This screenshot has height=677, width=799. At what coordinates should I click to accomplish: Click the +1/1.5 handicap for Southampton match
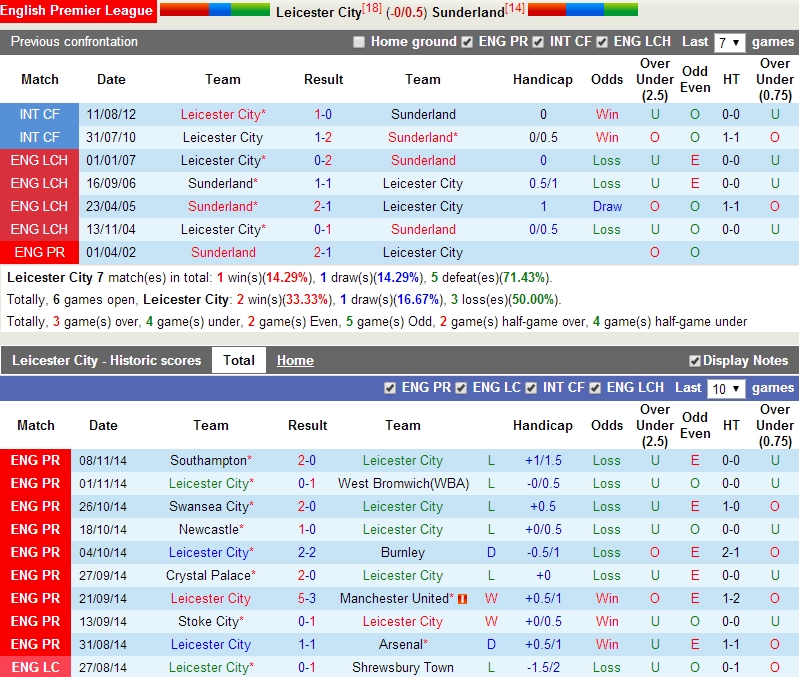[543, 461]
